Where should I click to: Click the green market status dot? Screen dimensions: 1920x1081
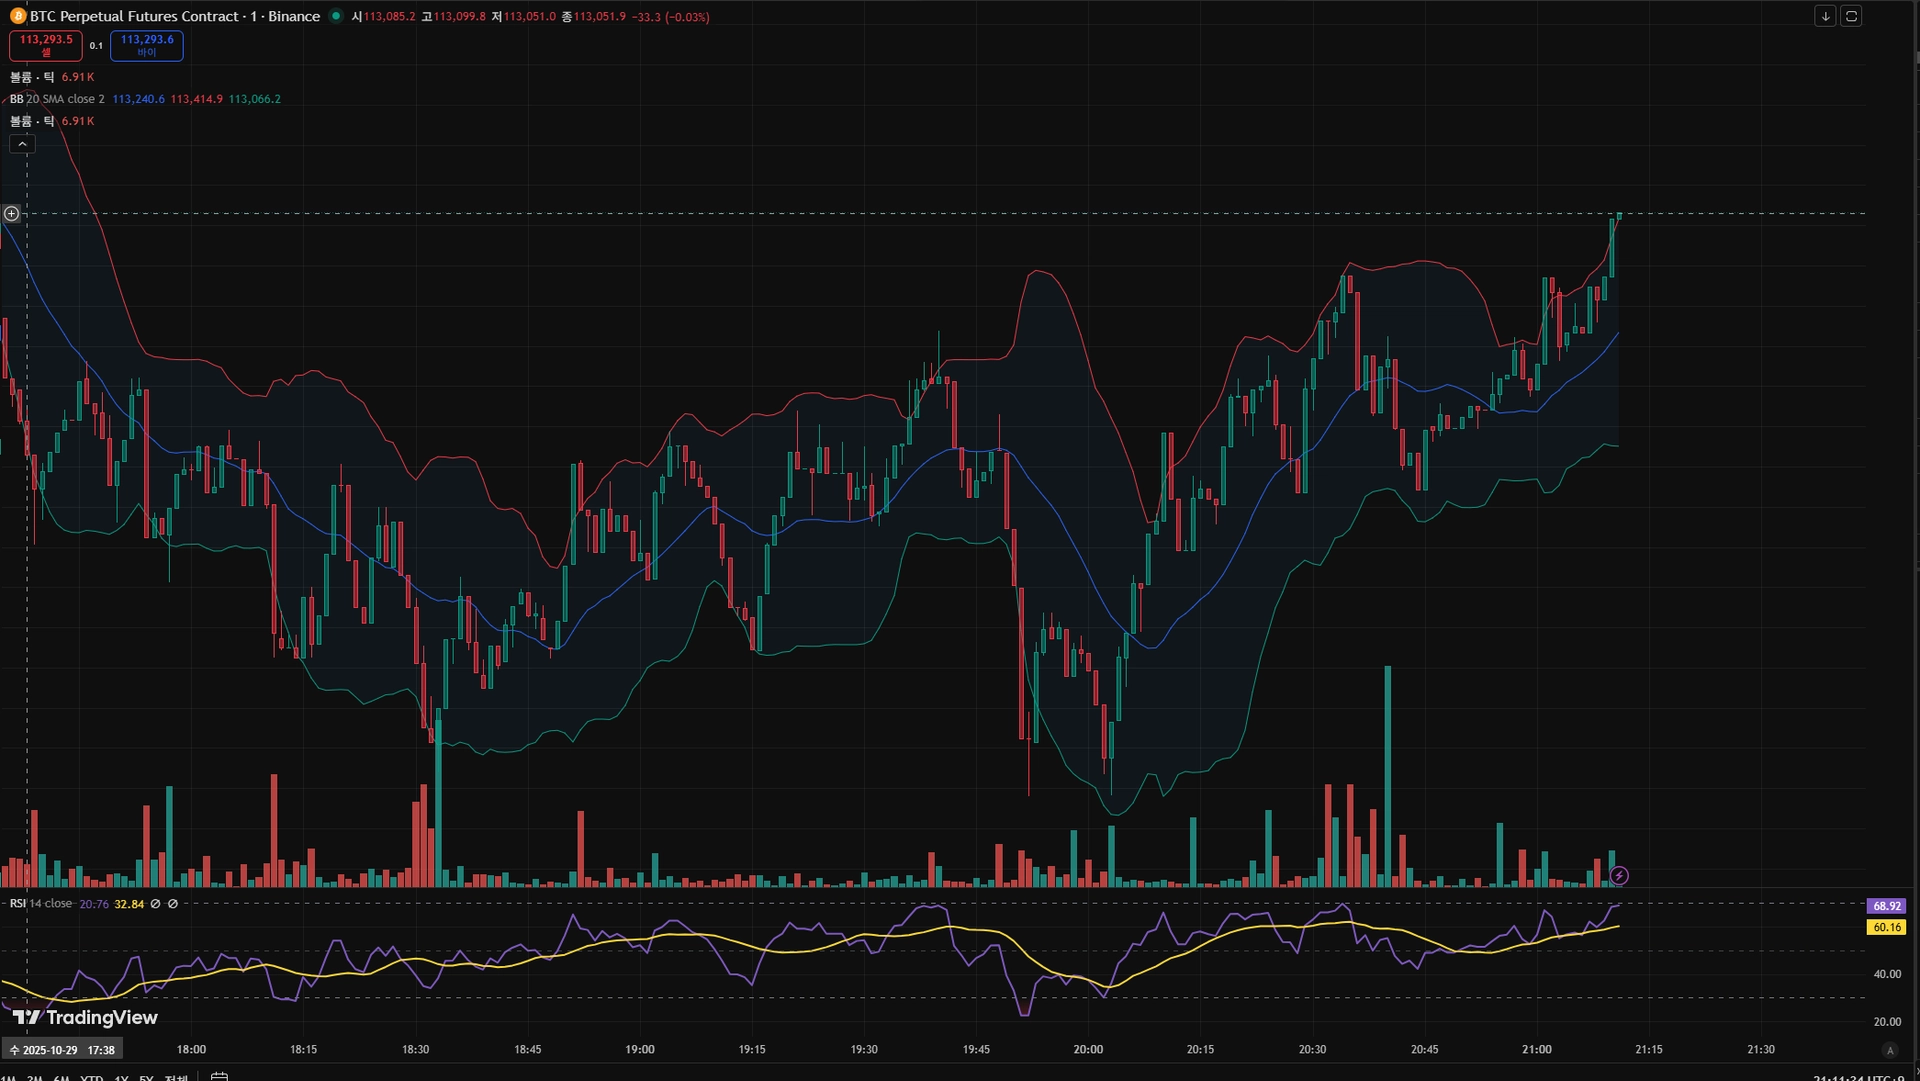click(x=336, y=16)
